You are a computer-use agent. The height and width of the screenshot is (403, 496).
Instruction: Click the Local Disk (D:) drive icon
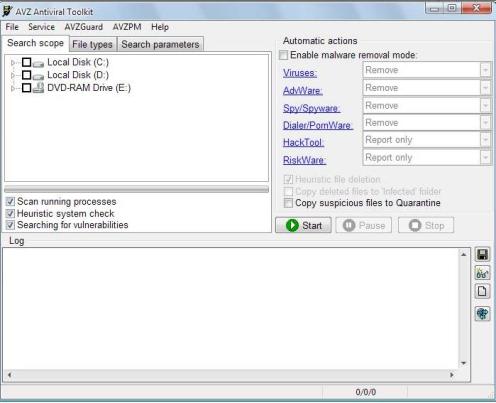(38, 76)
